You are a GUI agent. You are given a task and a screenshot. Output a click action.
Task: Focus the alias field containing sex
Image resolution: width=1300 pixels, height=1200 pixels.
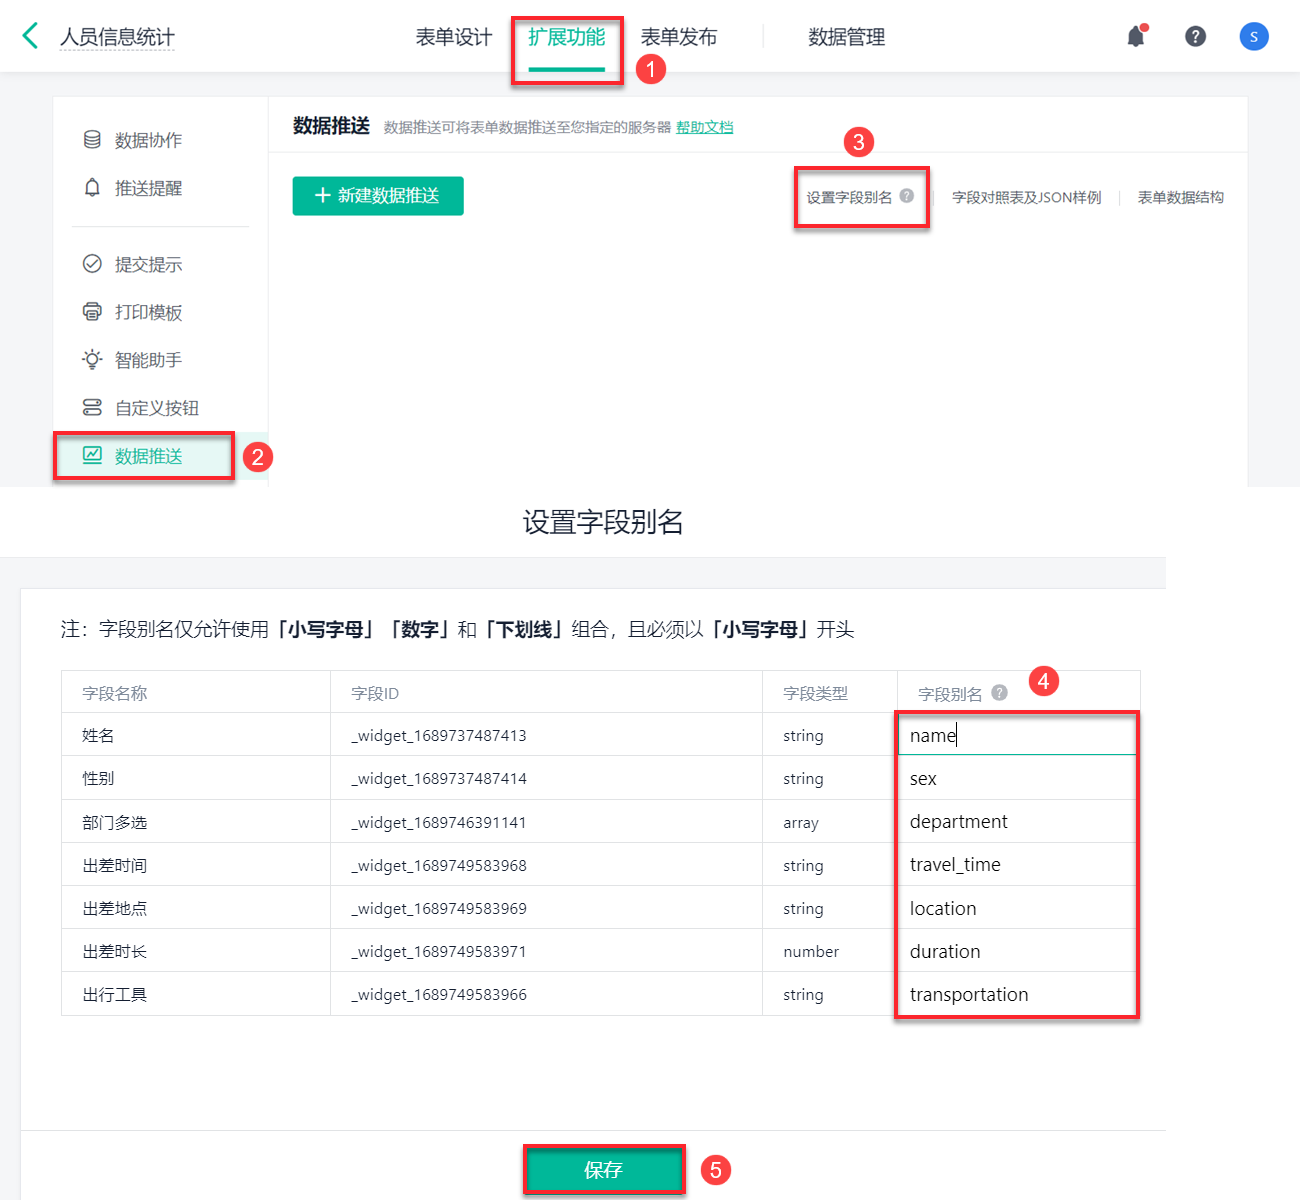point(1017,778)
